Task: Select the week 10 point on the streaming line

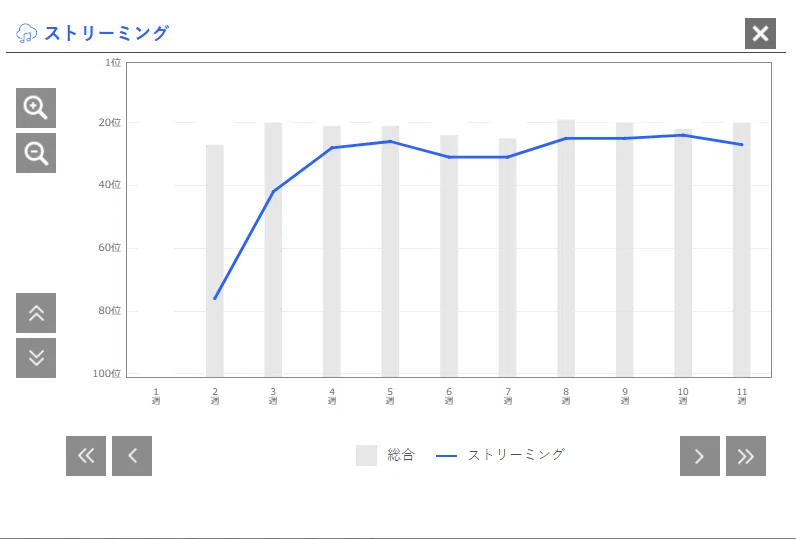Action: point(683,135)
